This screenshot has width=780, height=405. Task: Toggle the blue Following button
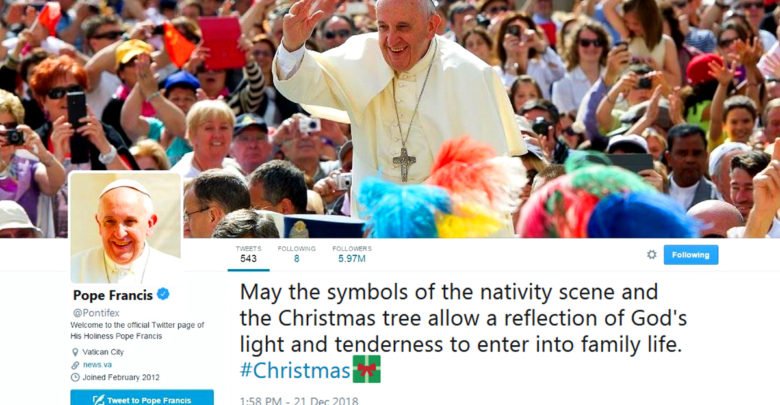[690, 255]
